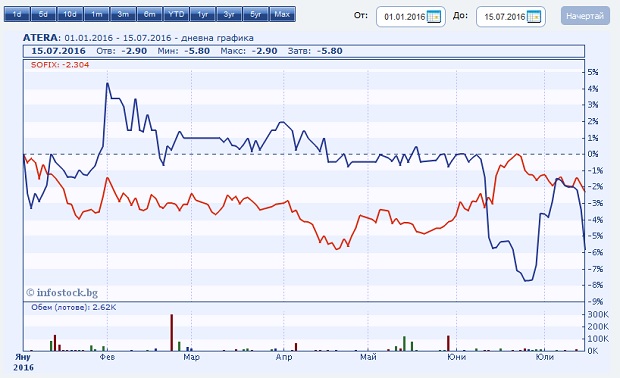Open calendar picker for start date

point(434,17)
